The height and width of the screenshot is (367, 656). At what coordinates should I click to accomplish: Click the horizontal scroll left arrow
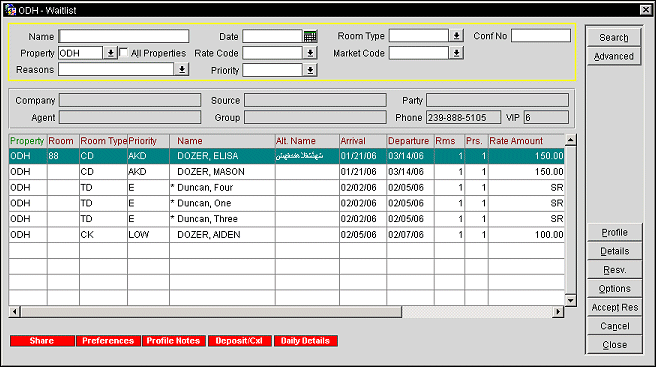pyautogui.click(x=14, y=312)
